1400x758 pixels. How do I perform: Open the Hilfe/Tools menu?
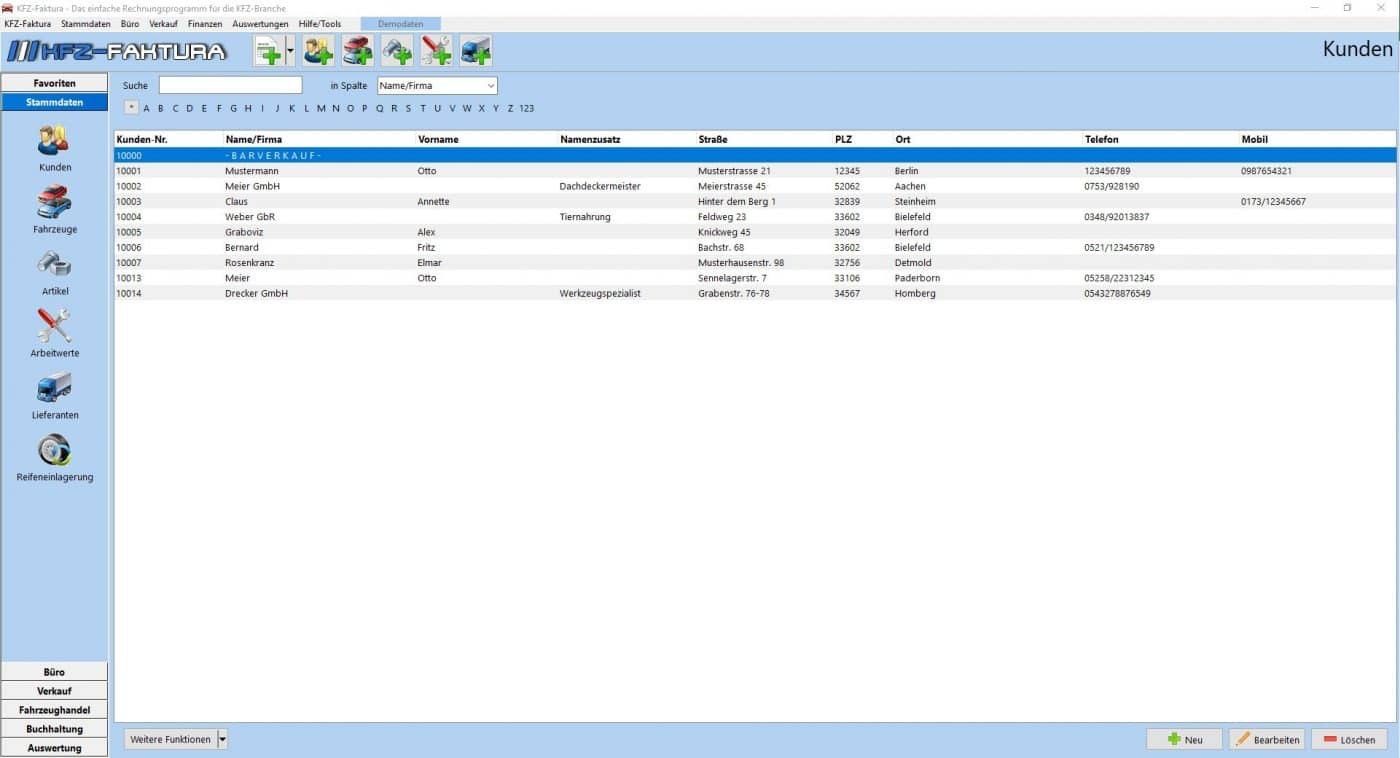tap(319, 23)
